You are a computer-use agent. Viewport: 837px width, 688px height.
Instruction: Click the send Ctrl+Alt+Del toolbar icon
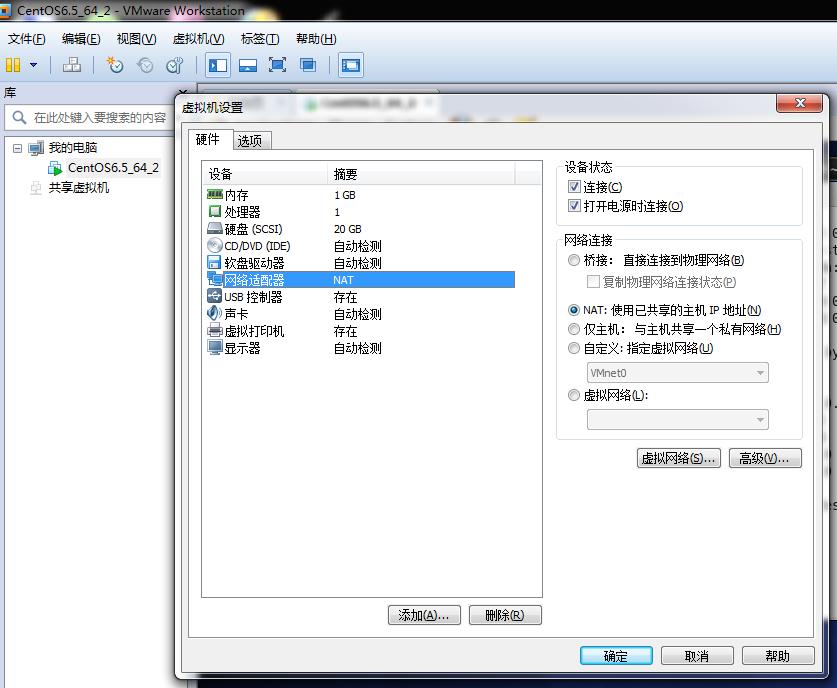click(72, 65)
